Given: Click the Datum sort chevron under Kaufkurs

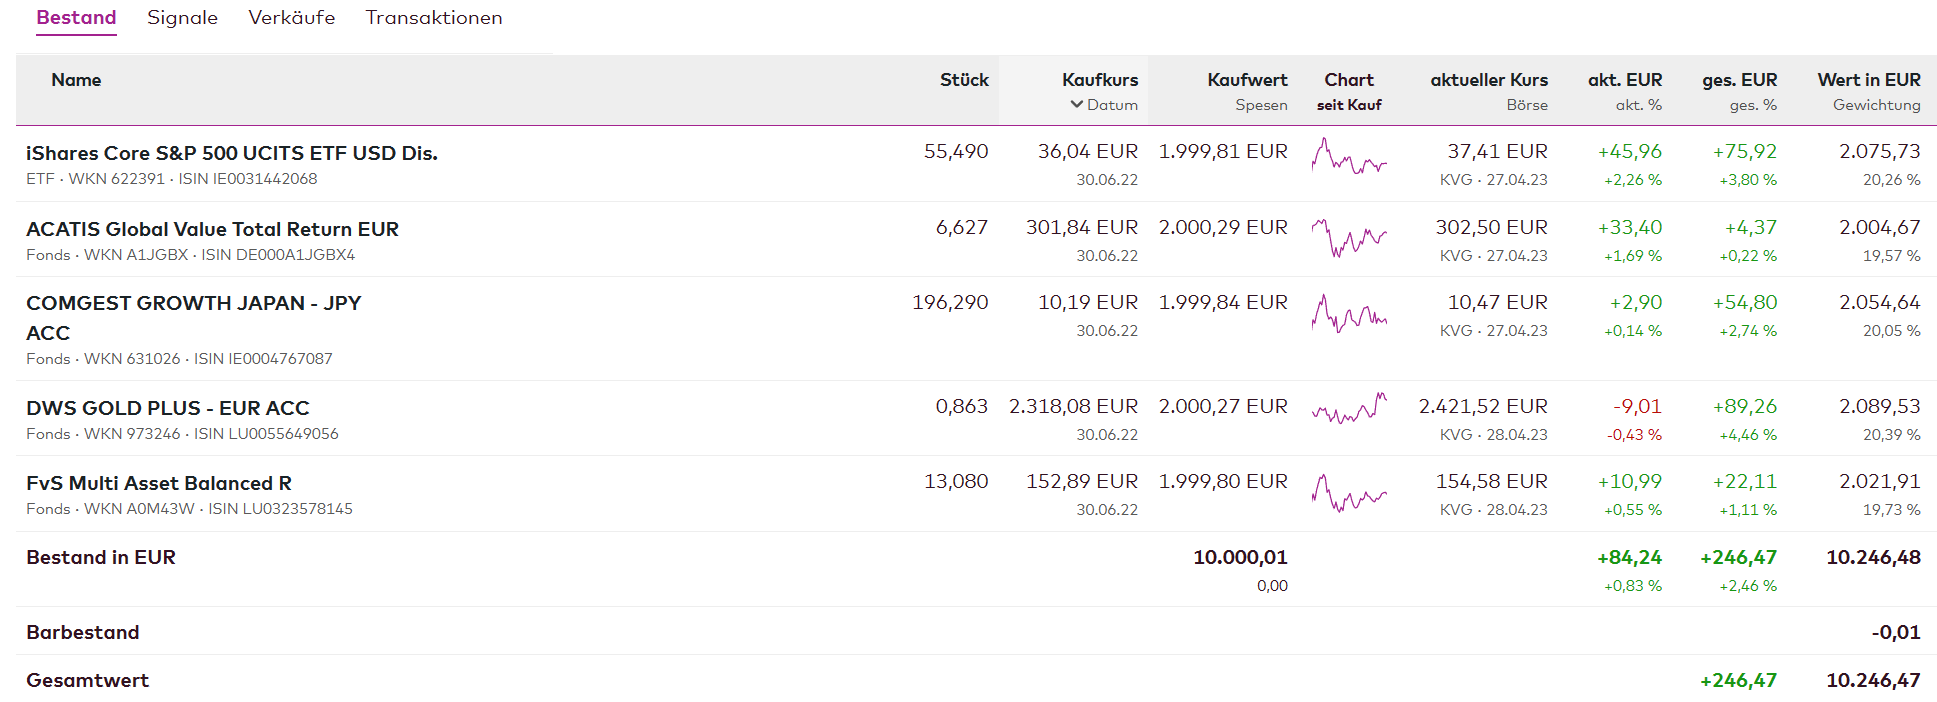Looking at the screenshot, I should 1077,105.
